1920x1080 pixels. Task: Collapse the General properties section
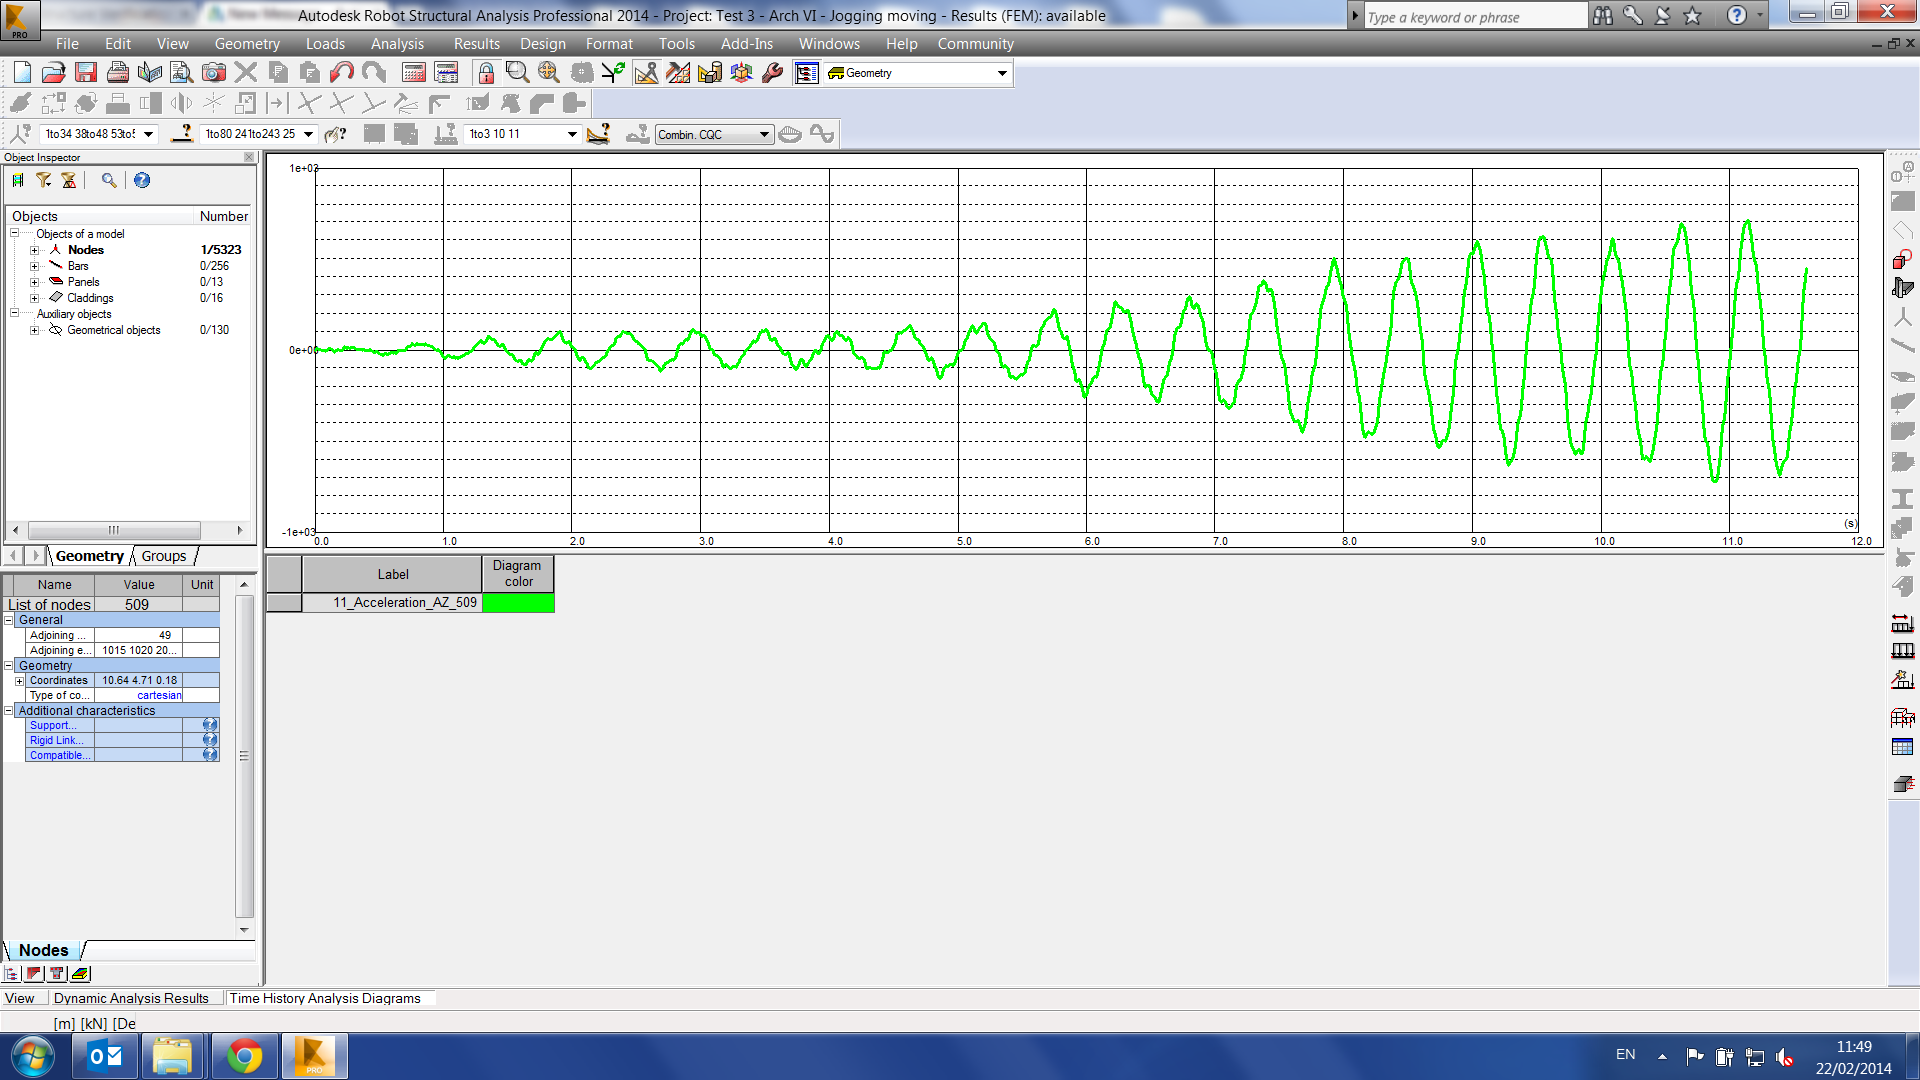(9, 620)
